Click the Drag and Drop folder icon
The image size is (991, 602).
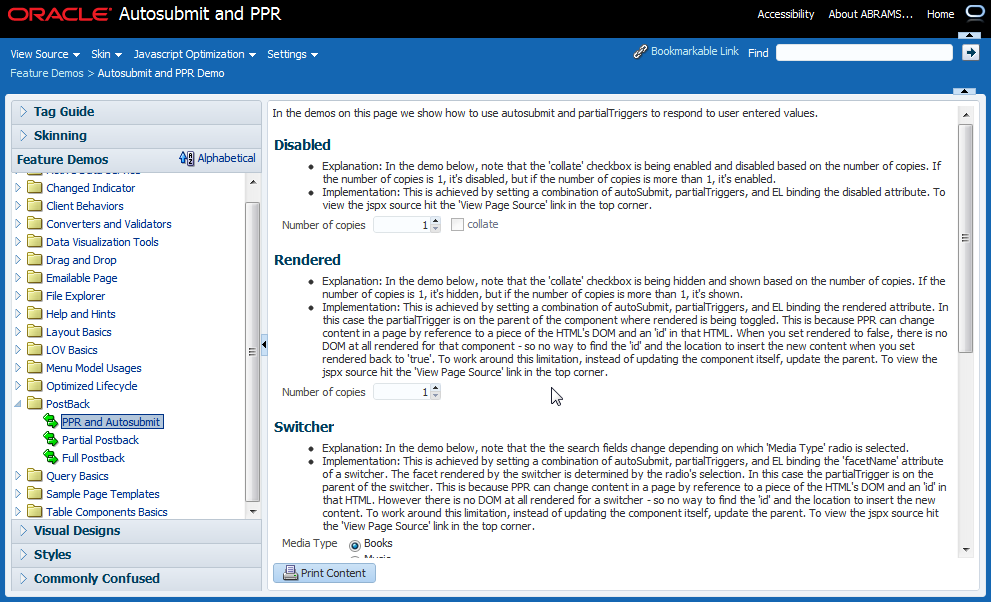point(35,260)
